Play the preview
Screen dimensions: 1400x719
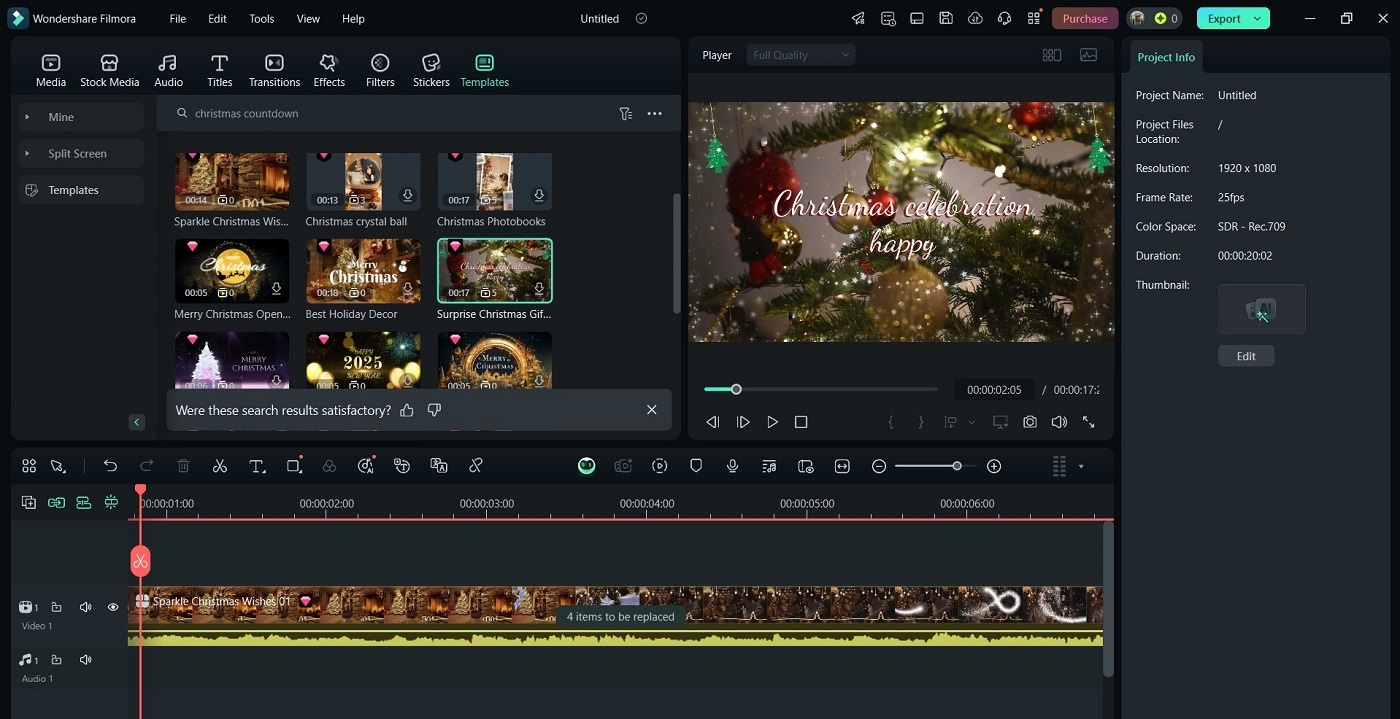pyautogui.click(x=772, y=422)
